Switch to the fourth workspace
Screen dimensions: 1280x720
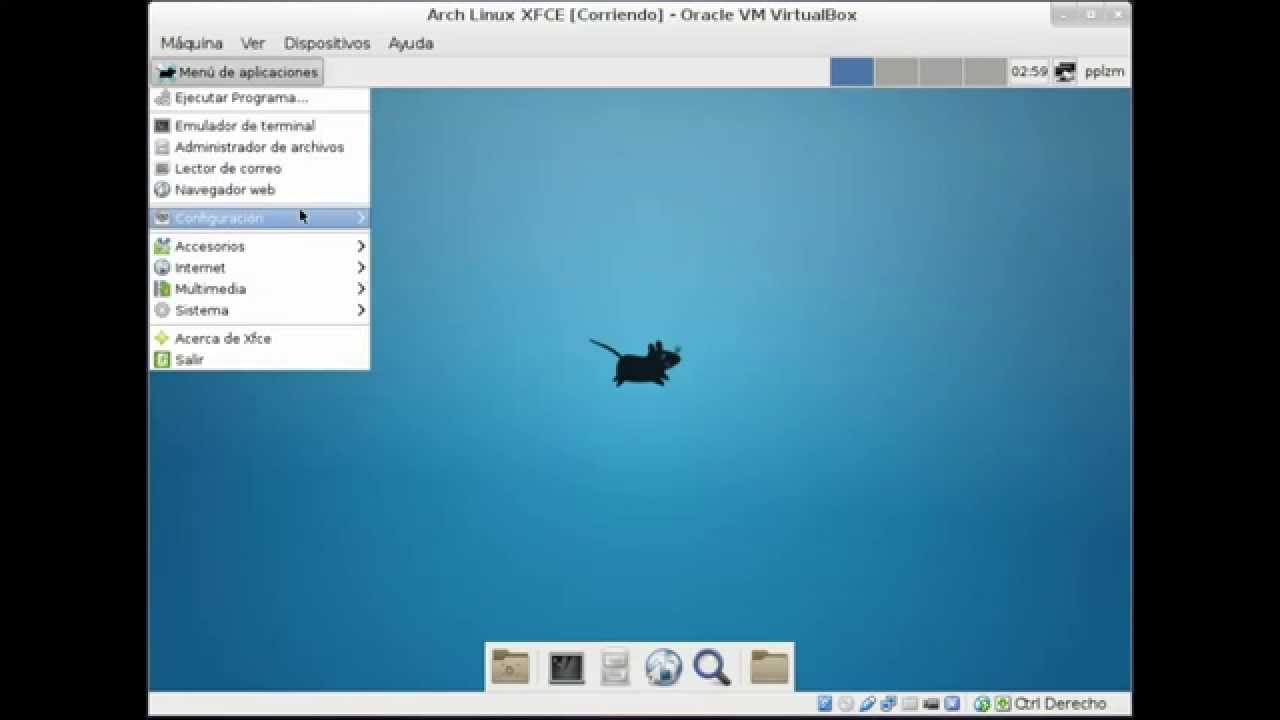coord(985,72)
